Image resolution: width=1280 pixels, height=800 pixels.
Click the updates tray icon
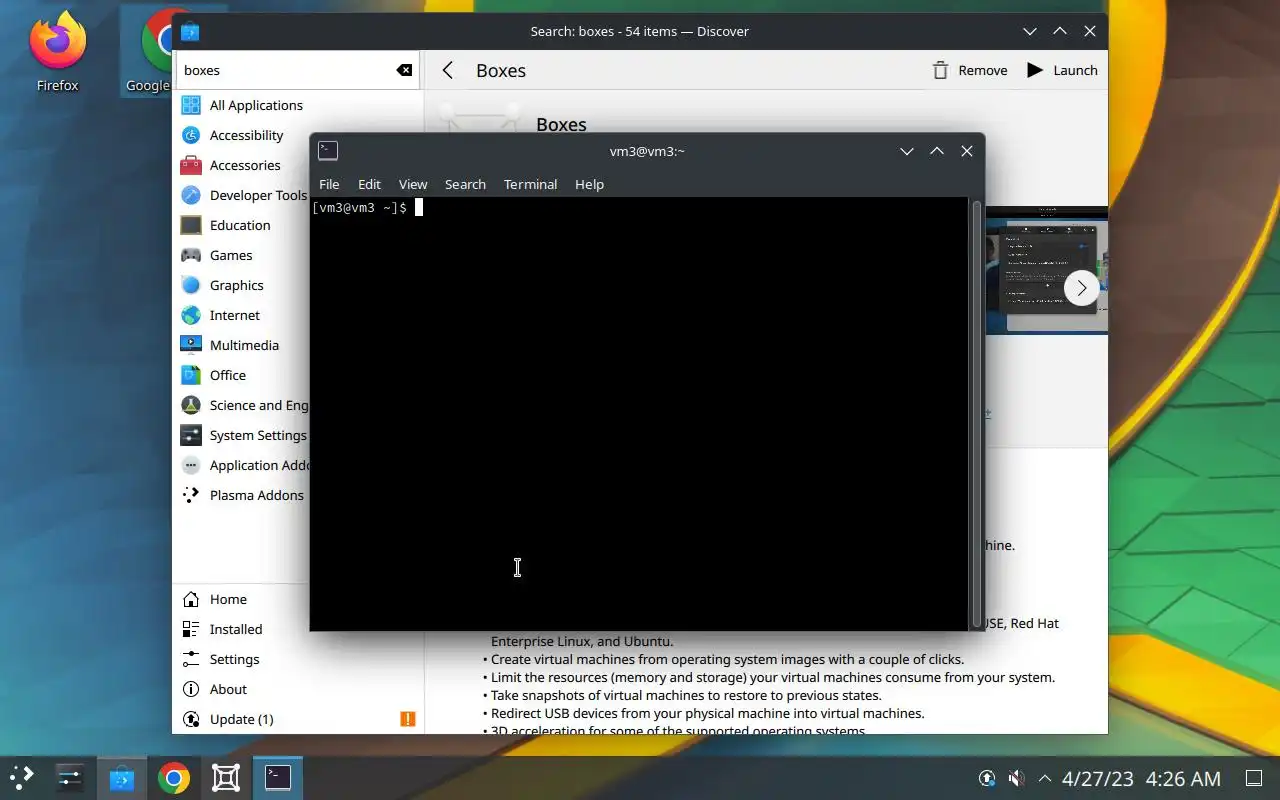(x=987, y=778)
